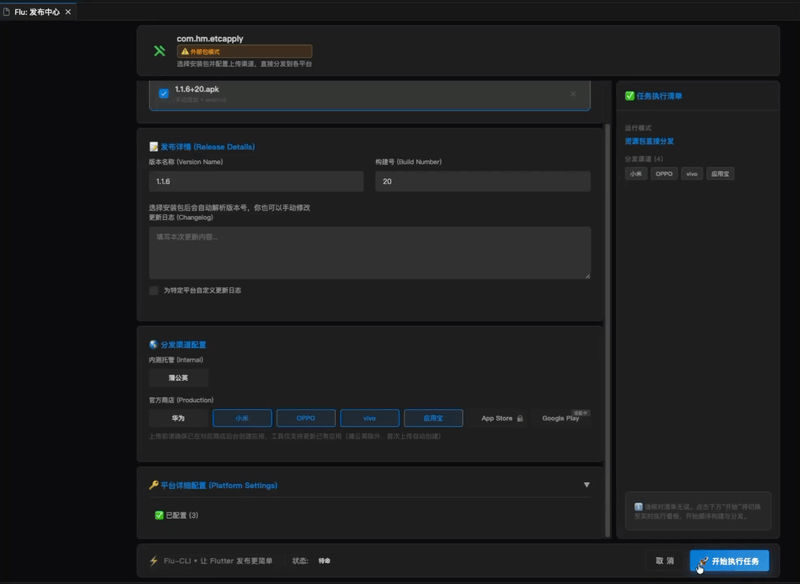Enable 为特定平台自定义更新日志 checkbox
The height and width of the screenshot is (584, 800).
coord(154,291)
